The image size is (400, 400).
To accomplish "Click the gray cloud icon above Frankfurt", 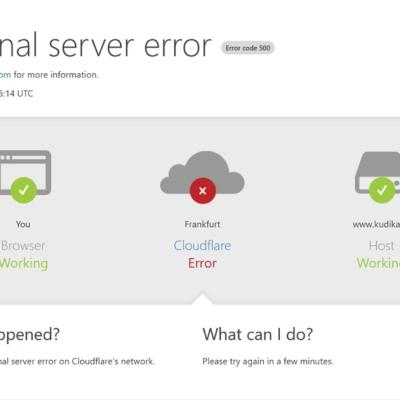I will [202, 173].
